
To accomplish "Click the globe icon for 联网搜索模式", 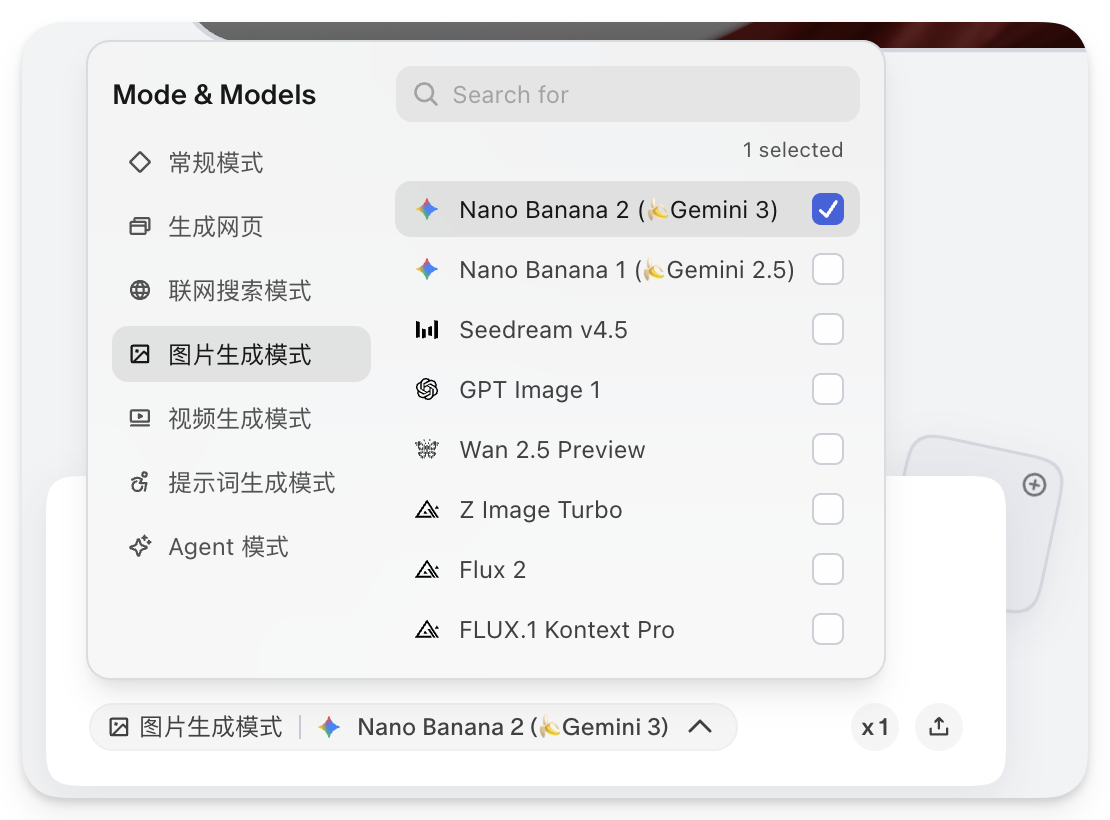I will pos(140,290).
